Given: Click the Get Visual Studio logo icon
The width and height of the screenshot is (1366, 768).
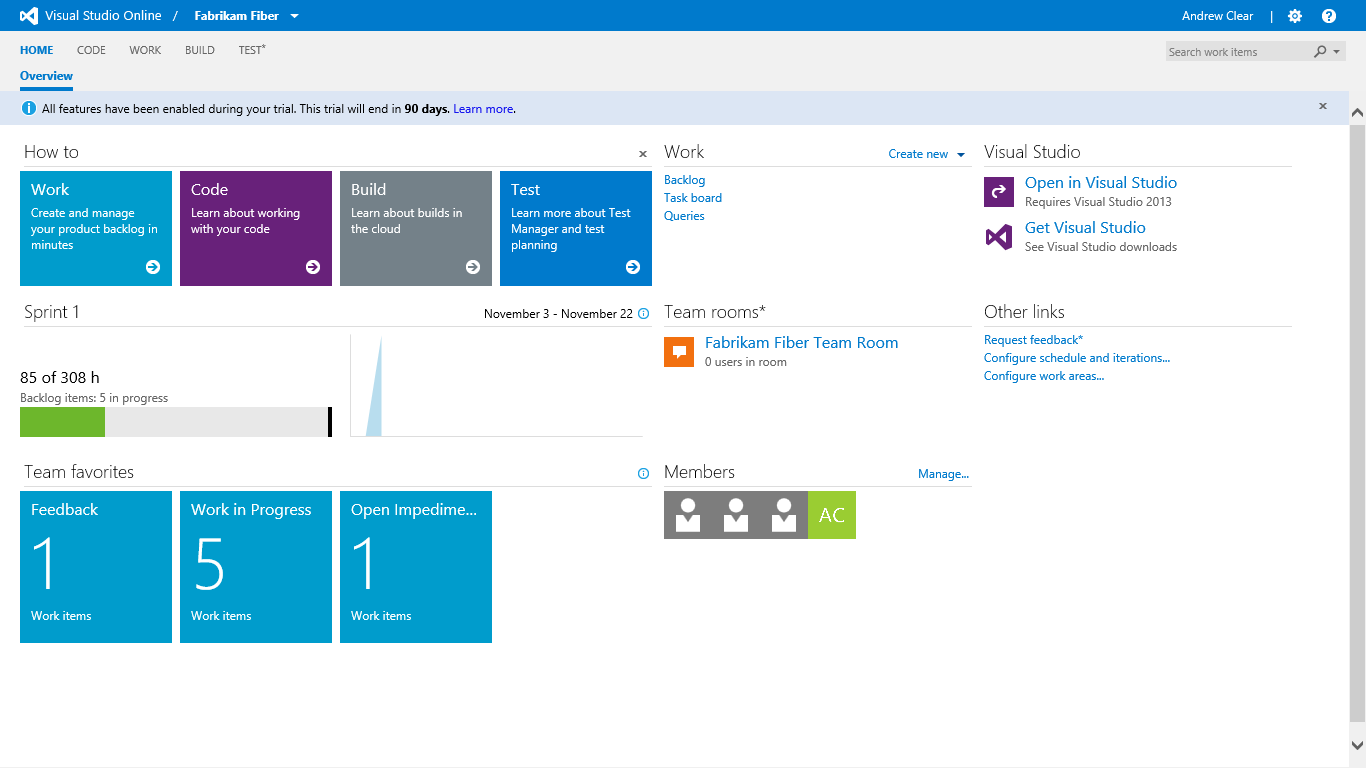Looking at the screenshot, I should click(999, 237).
